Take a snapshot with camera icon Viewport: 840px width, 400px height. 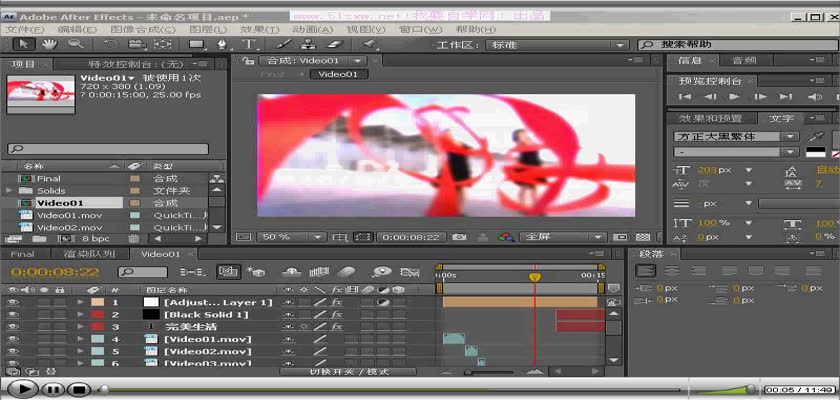point(459,237)
